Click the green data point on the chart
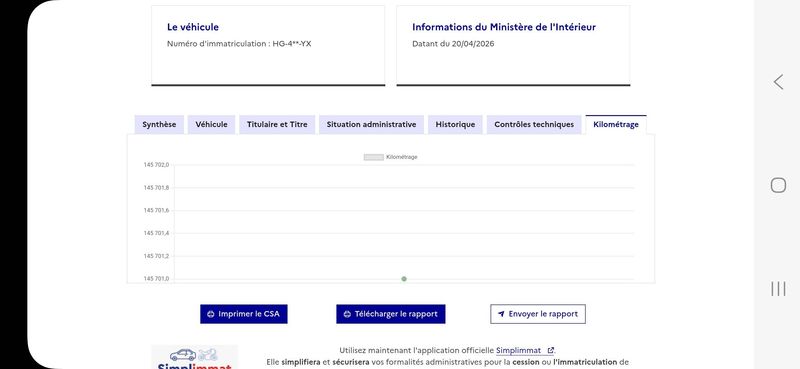800x369 pixels. (x=404, y=279)
